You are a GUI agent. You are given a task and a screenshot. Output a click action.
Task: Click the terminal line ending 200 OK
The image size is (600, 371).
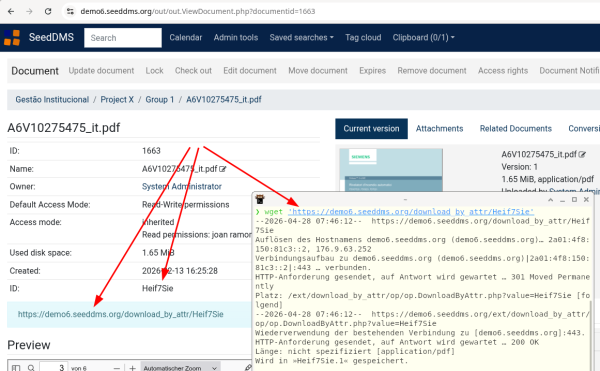397,342
